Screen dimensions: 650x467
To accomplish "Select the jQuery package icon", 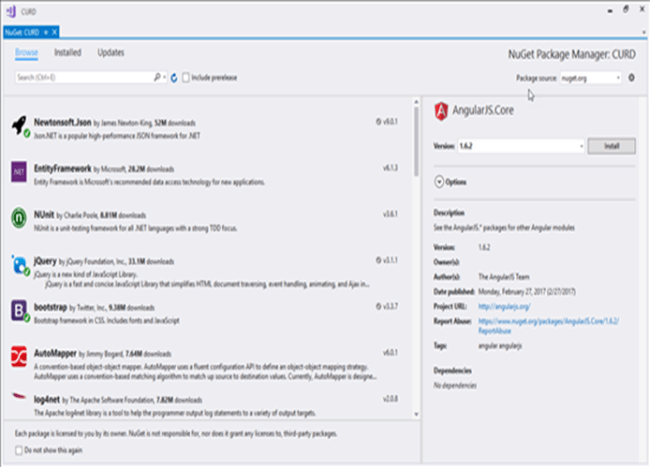I will 20,265.
